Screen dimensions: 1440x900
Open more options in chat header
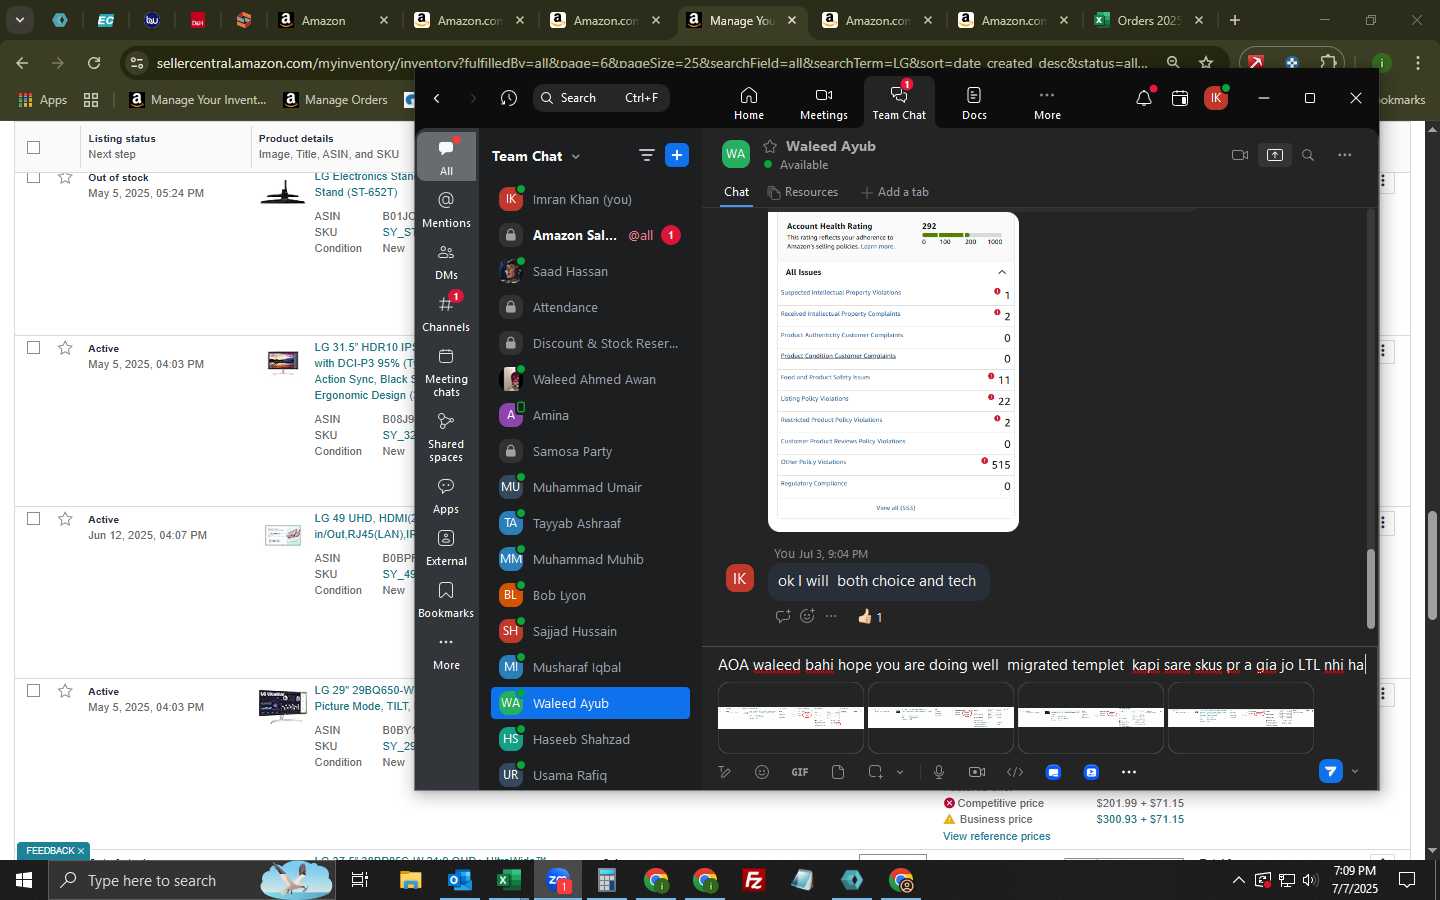pos(1345,155)
